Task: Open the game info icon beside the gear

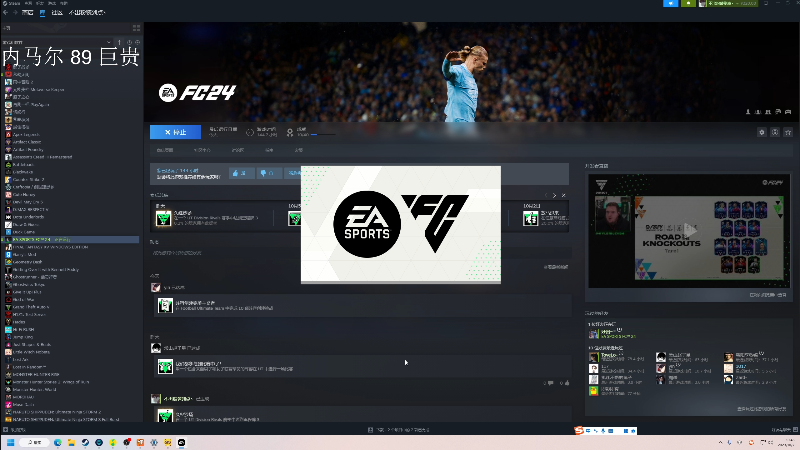Action: [x=775, y=132]
